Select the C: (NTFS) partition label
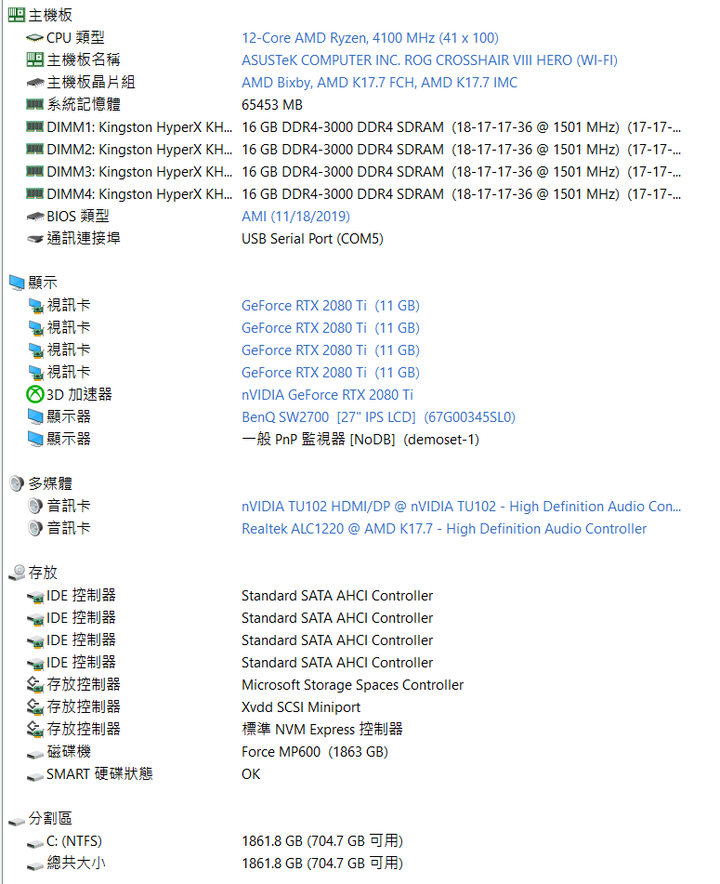The height and width of the screenshot is (884, 720). (x=74, y=841)
